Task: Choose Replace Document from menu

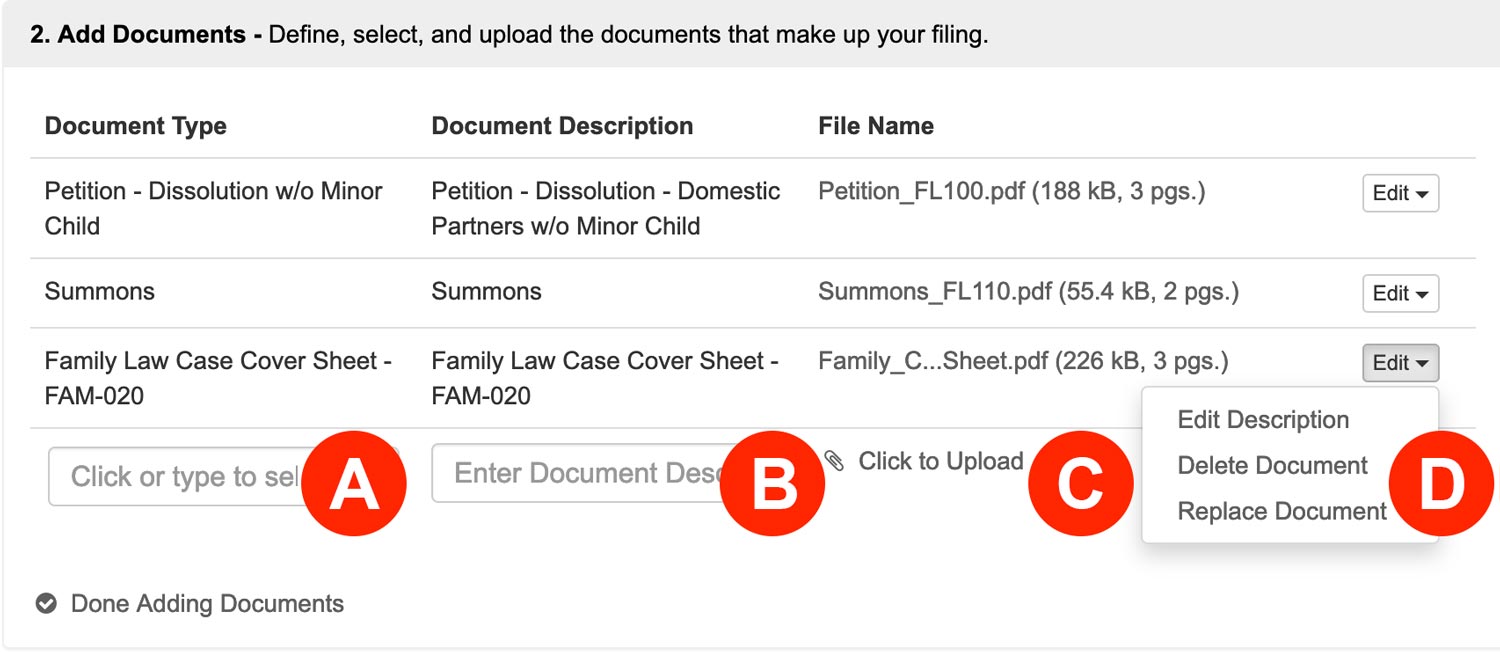Action: click(1282, 511)
